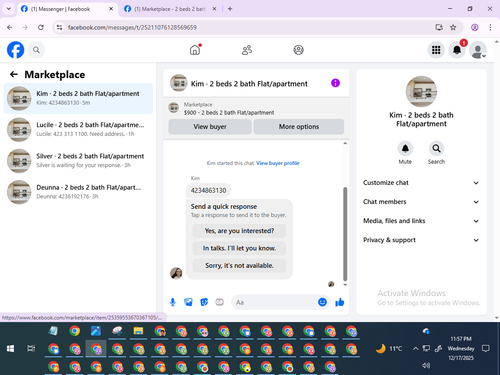The height and width of the screenshot is (375, 500).
Task: Choose a GIF icon in composer
Action: tap(219, 302)
